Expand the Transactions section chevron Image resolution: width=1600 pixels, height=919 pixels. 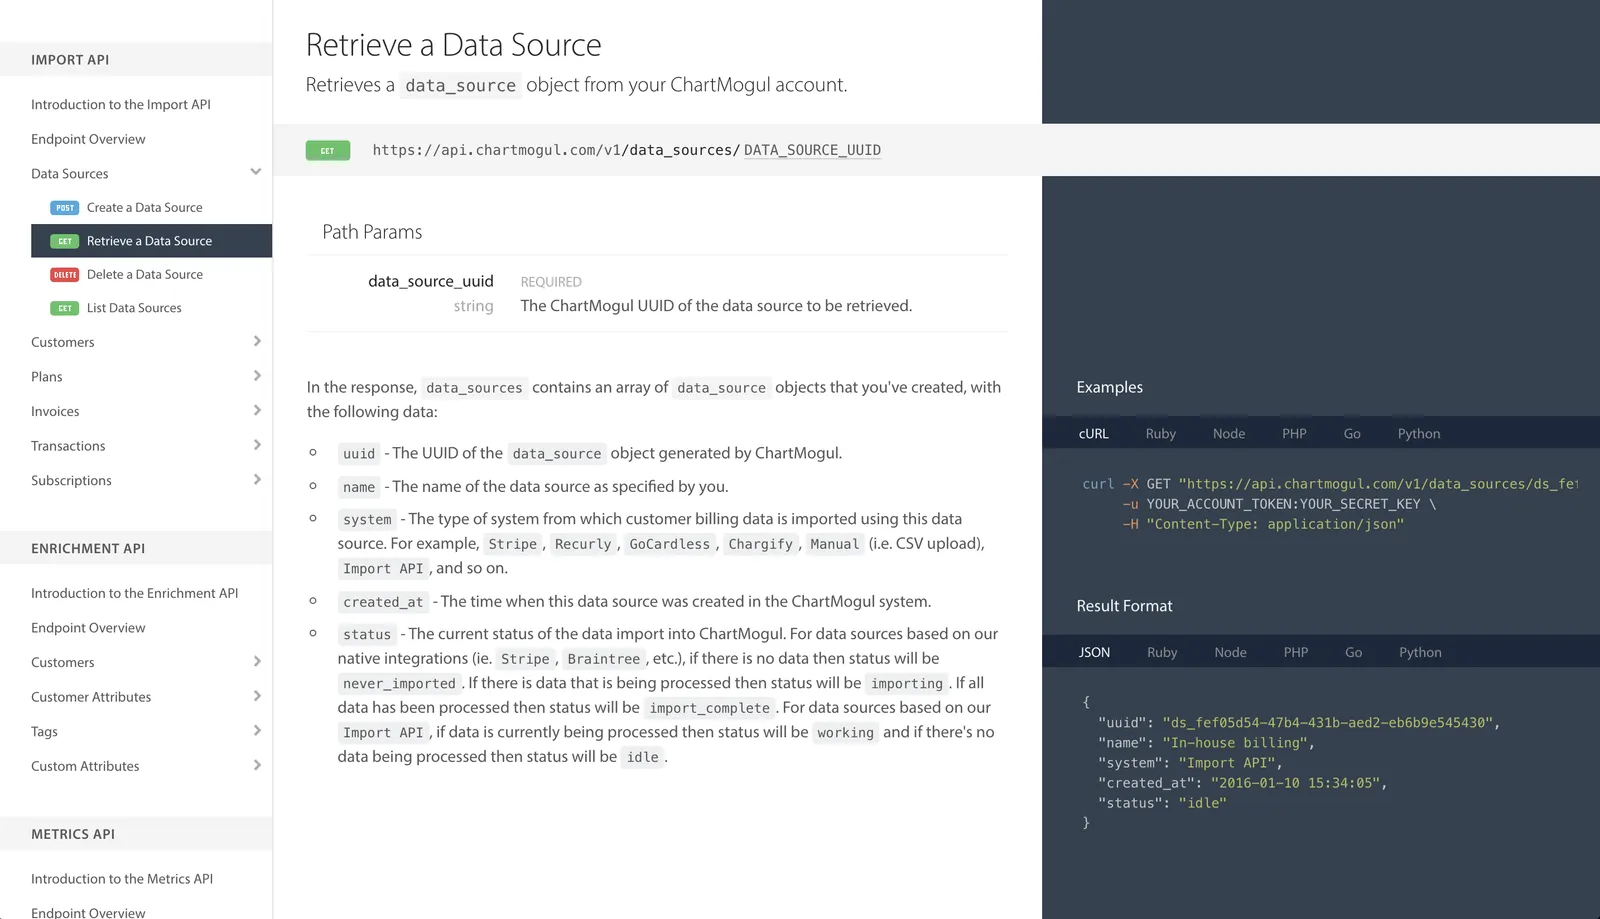[x=257, y=445]
